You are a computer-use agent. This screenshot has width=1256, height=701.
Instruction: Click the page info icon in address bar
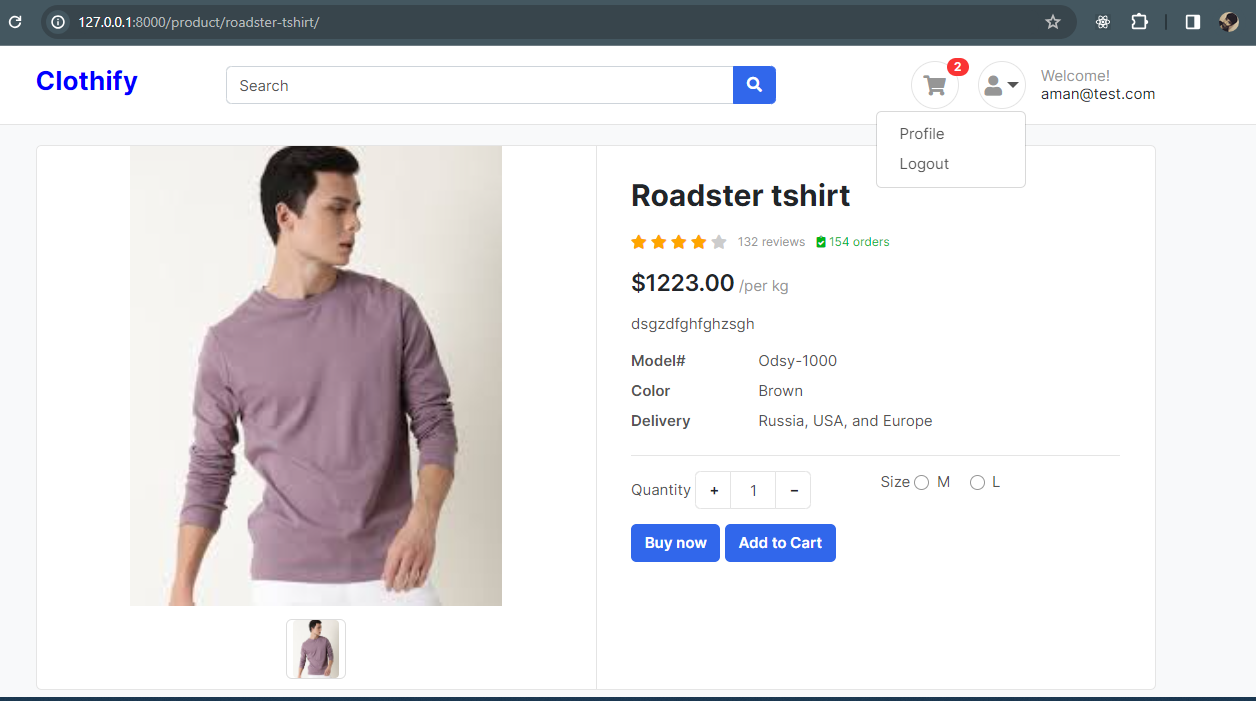pos(58,20)
